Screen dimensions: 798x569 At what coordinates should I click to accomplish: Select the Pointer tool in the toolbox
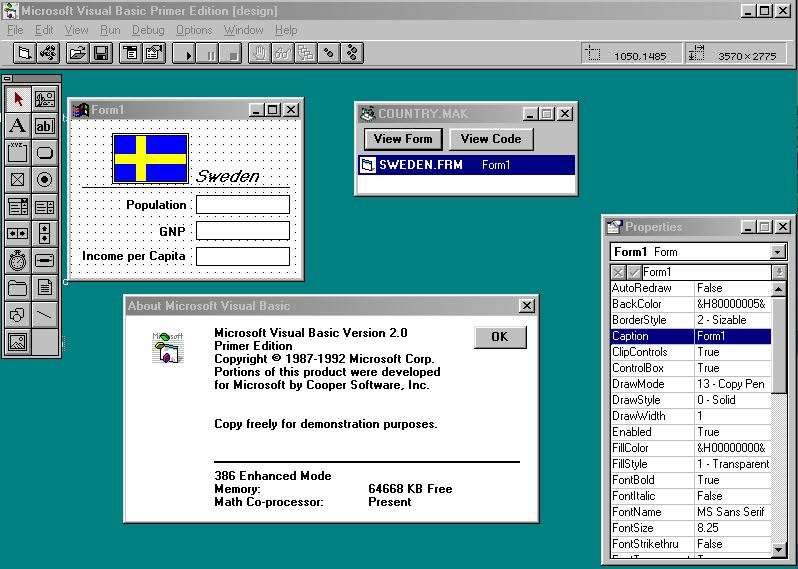coord(18,99)
